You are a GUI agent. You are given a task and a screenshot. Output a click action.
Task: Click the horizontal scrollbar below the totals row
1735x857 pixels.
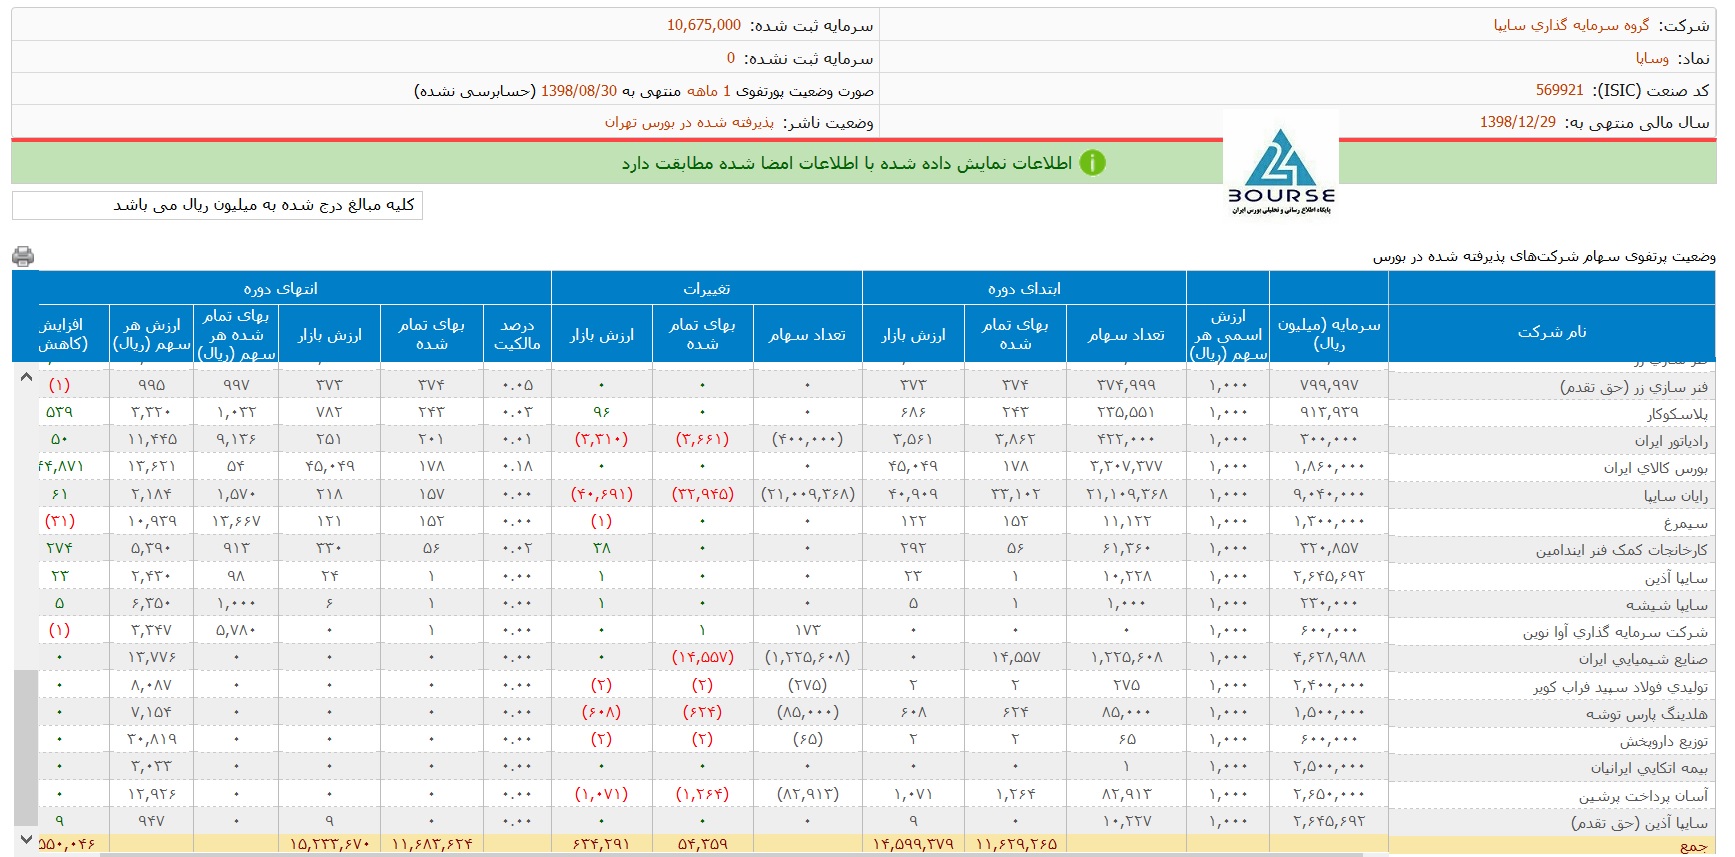point(700,854)
